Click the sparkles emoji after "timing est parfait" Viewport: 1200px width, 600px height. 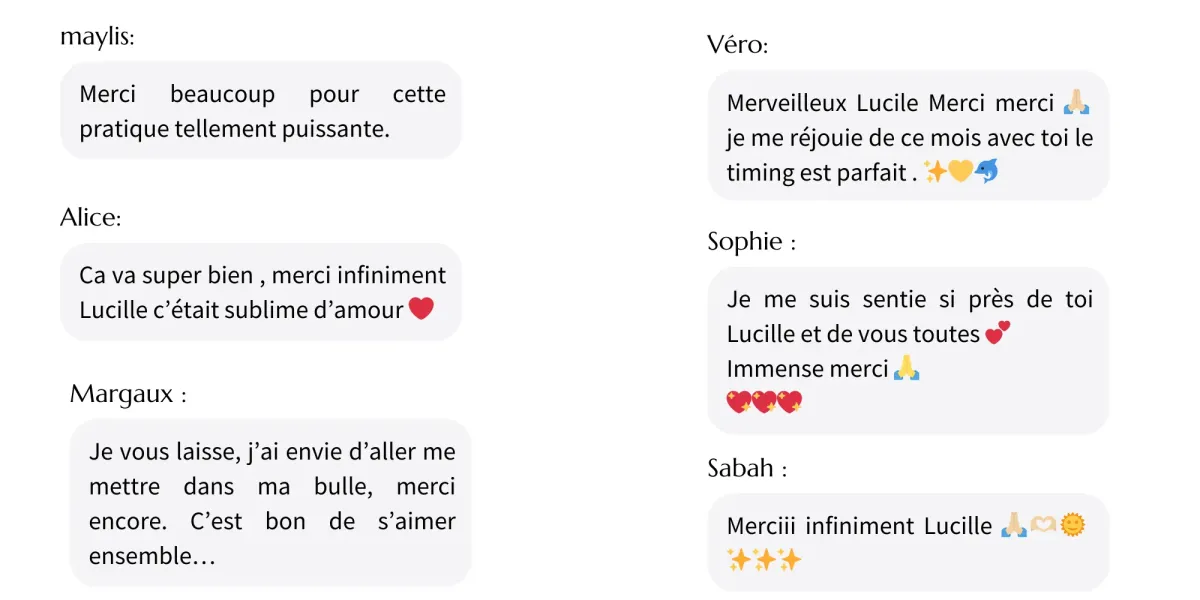(x=935, y=172)
